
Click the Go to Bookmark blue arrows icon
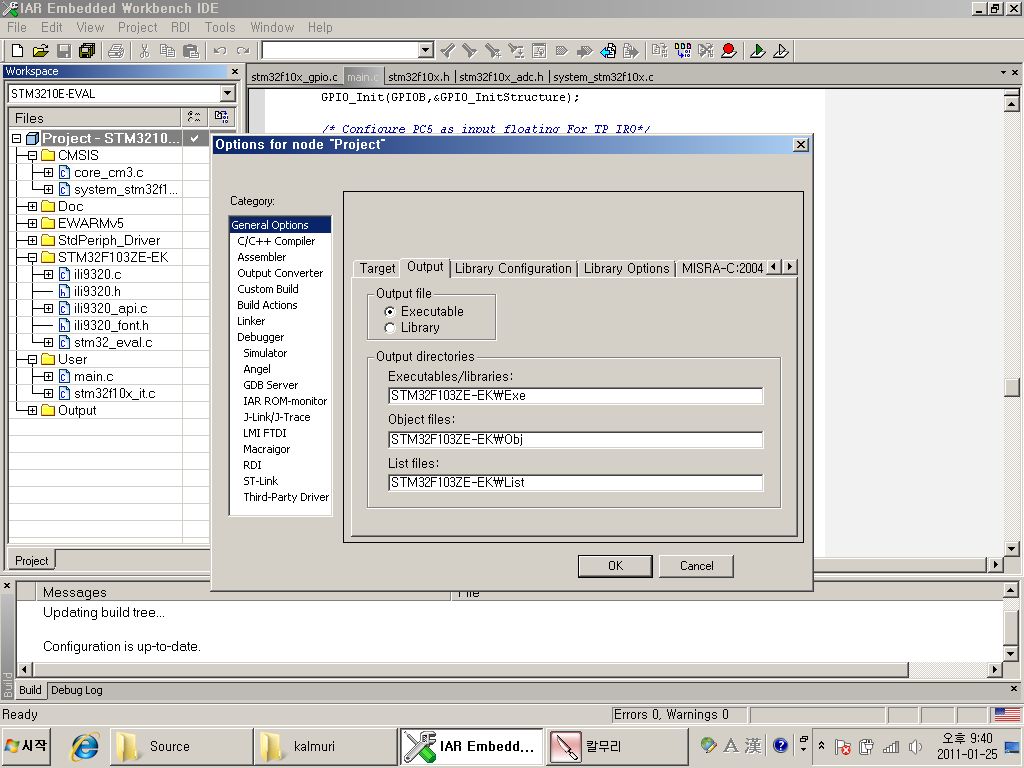[x=608, y=50]
